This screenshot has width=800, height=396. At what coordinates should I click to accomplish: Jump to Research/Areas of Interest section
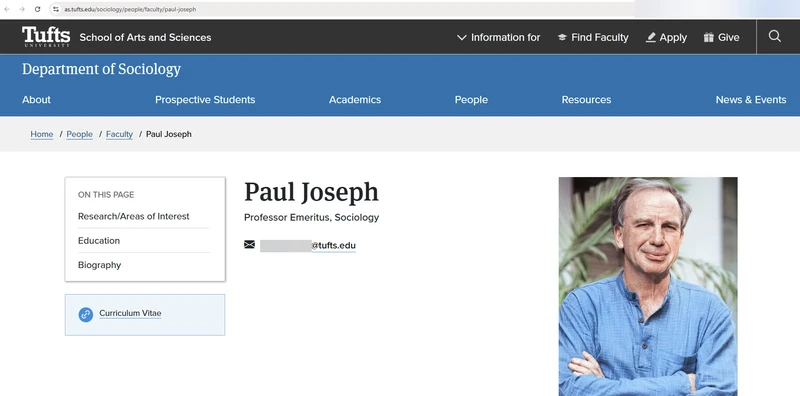tap(134, 216)
